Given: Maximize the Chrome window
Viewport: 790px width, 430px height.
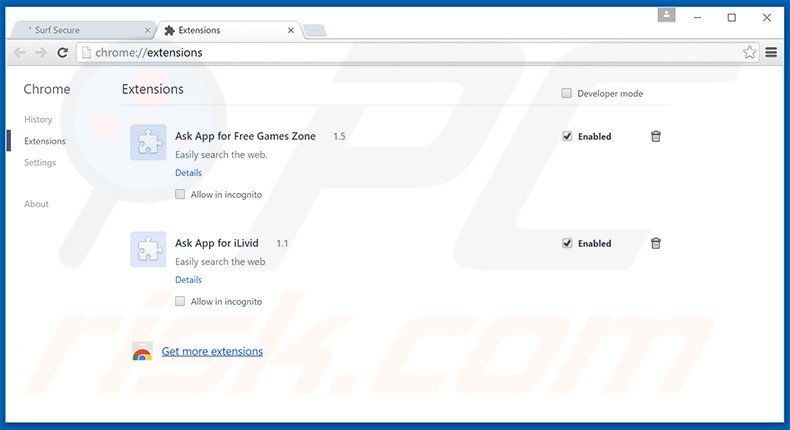Looking at the screenshot, I should coord(732,18).
